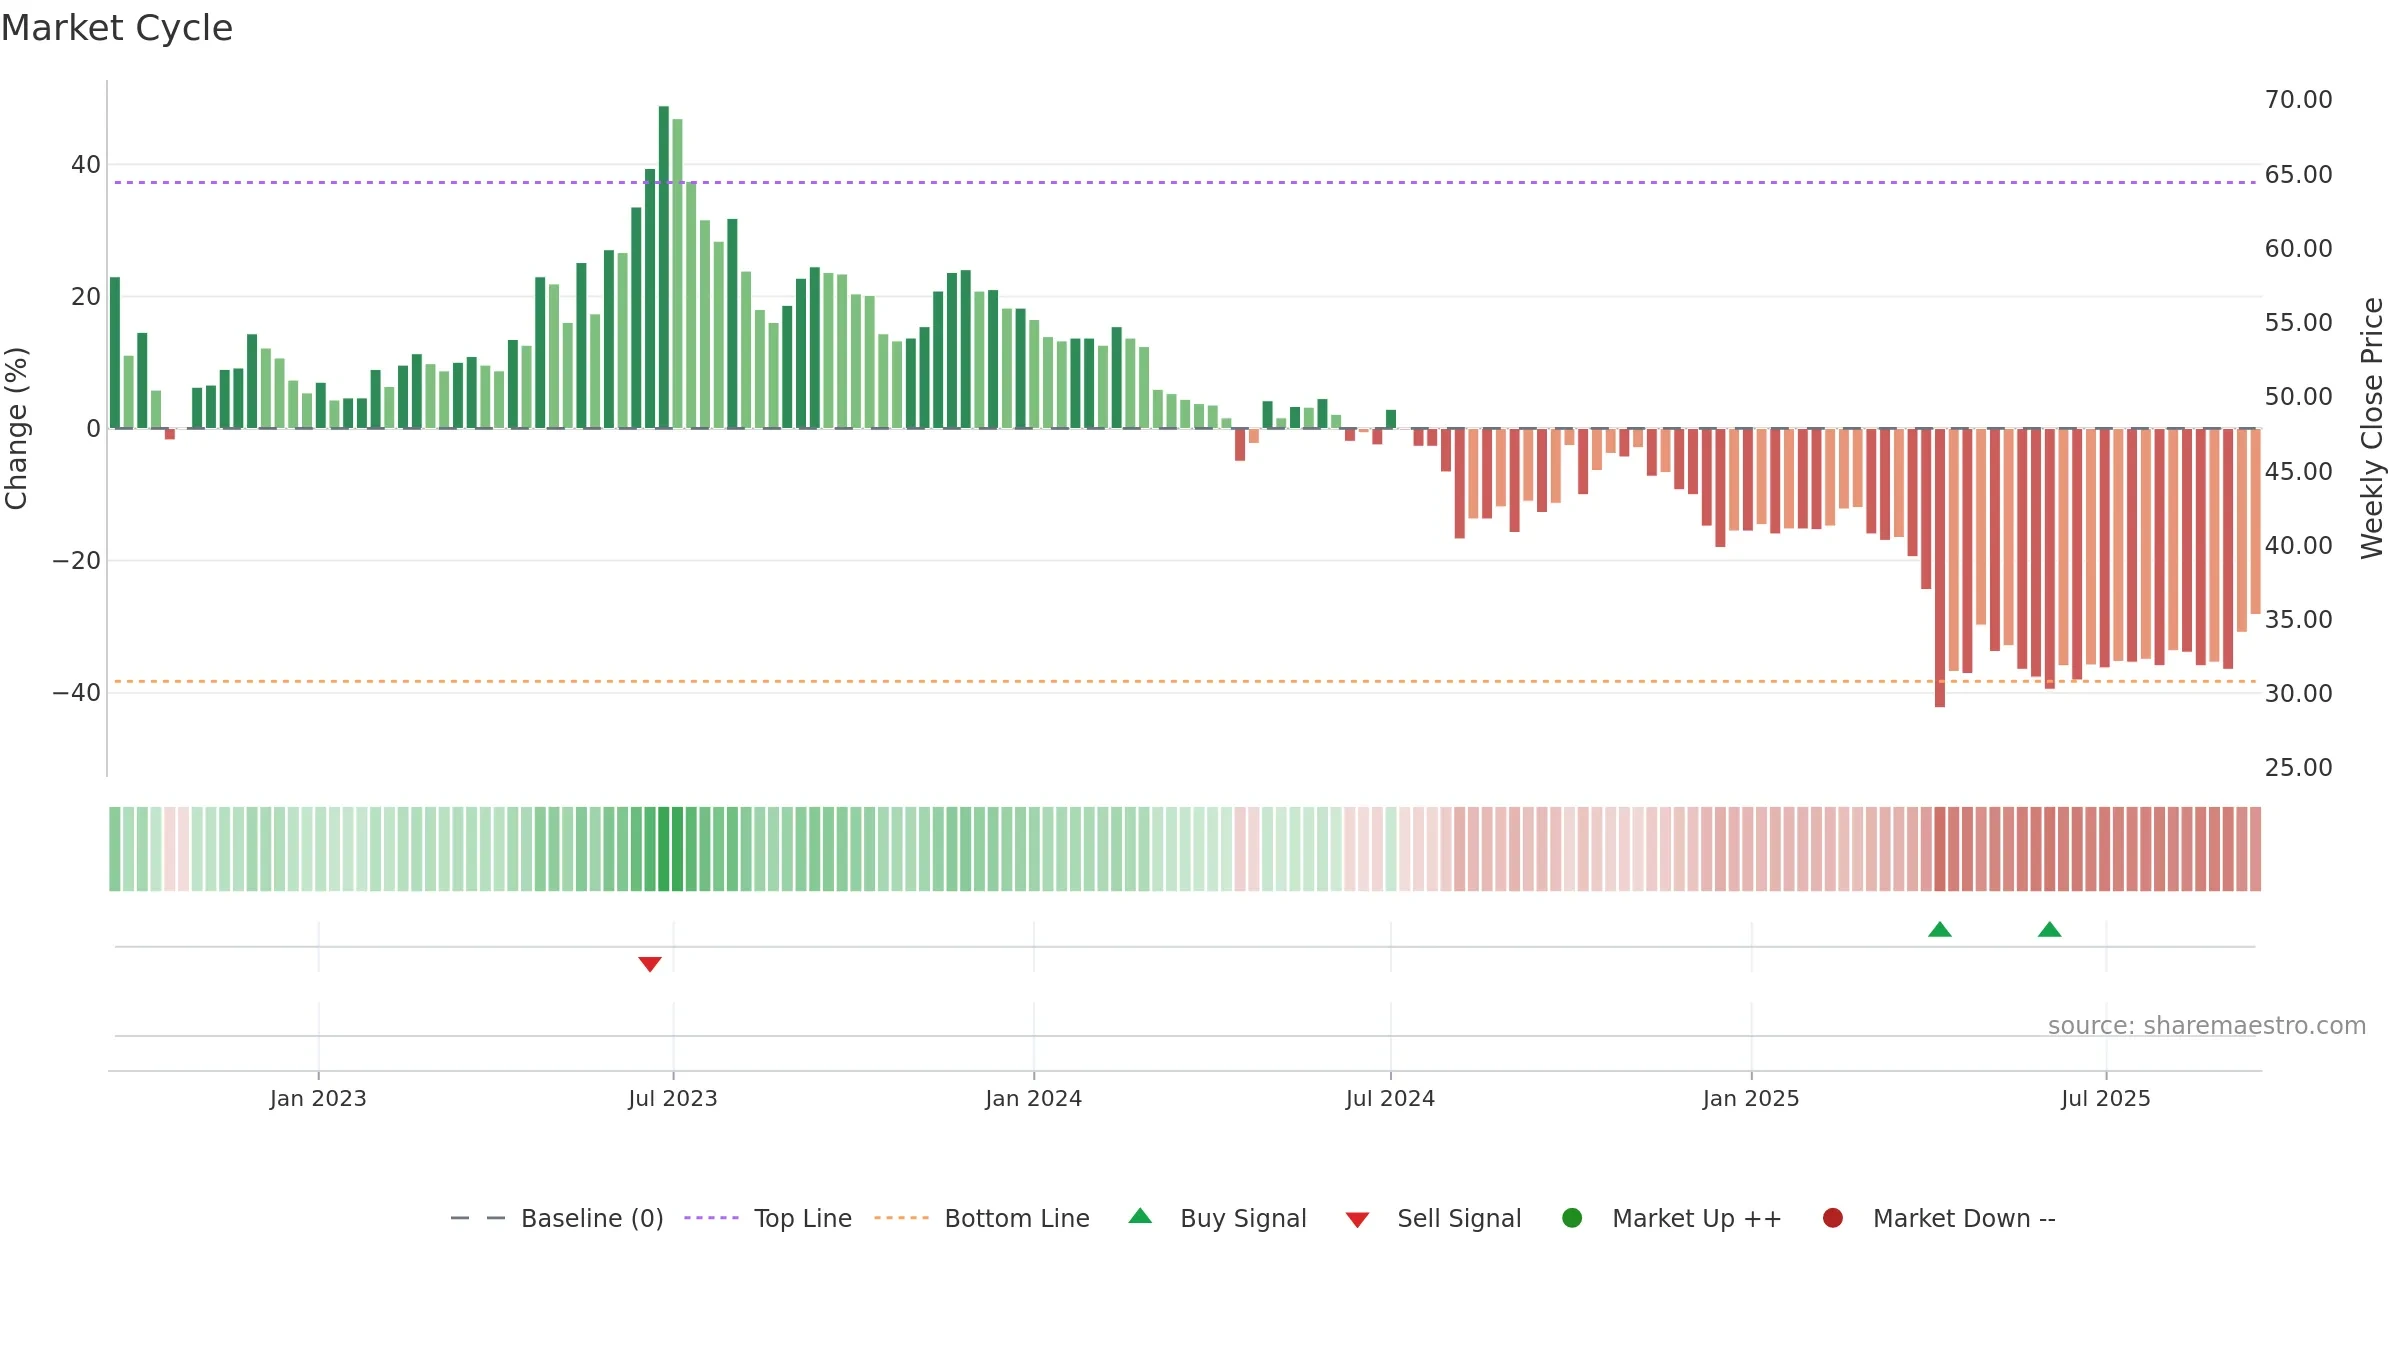Click the Jan 2025 axis label
This screenshot has width=2400, height=1350.
[1751, 1098]
